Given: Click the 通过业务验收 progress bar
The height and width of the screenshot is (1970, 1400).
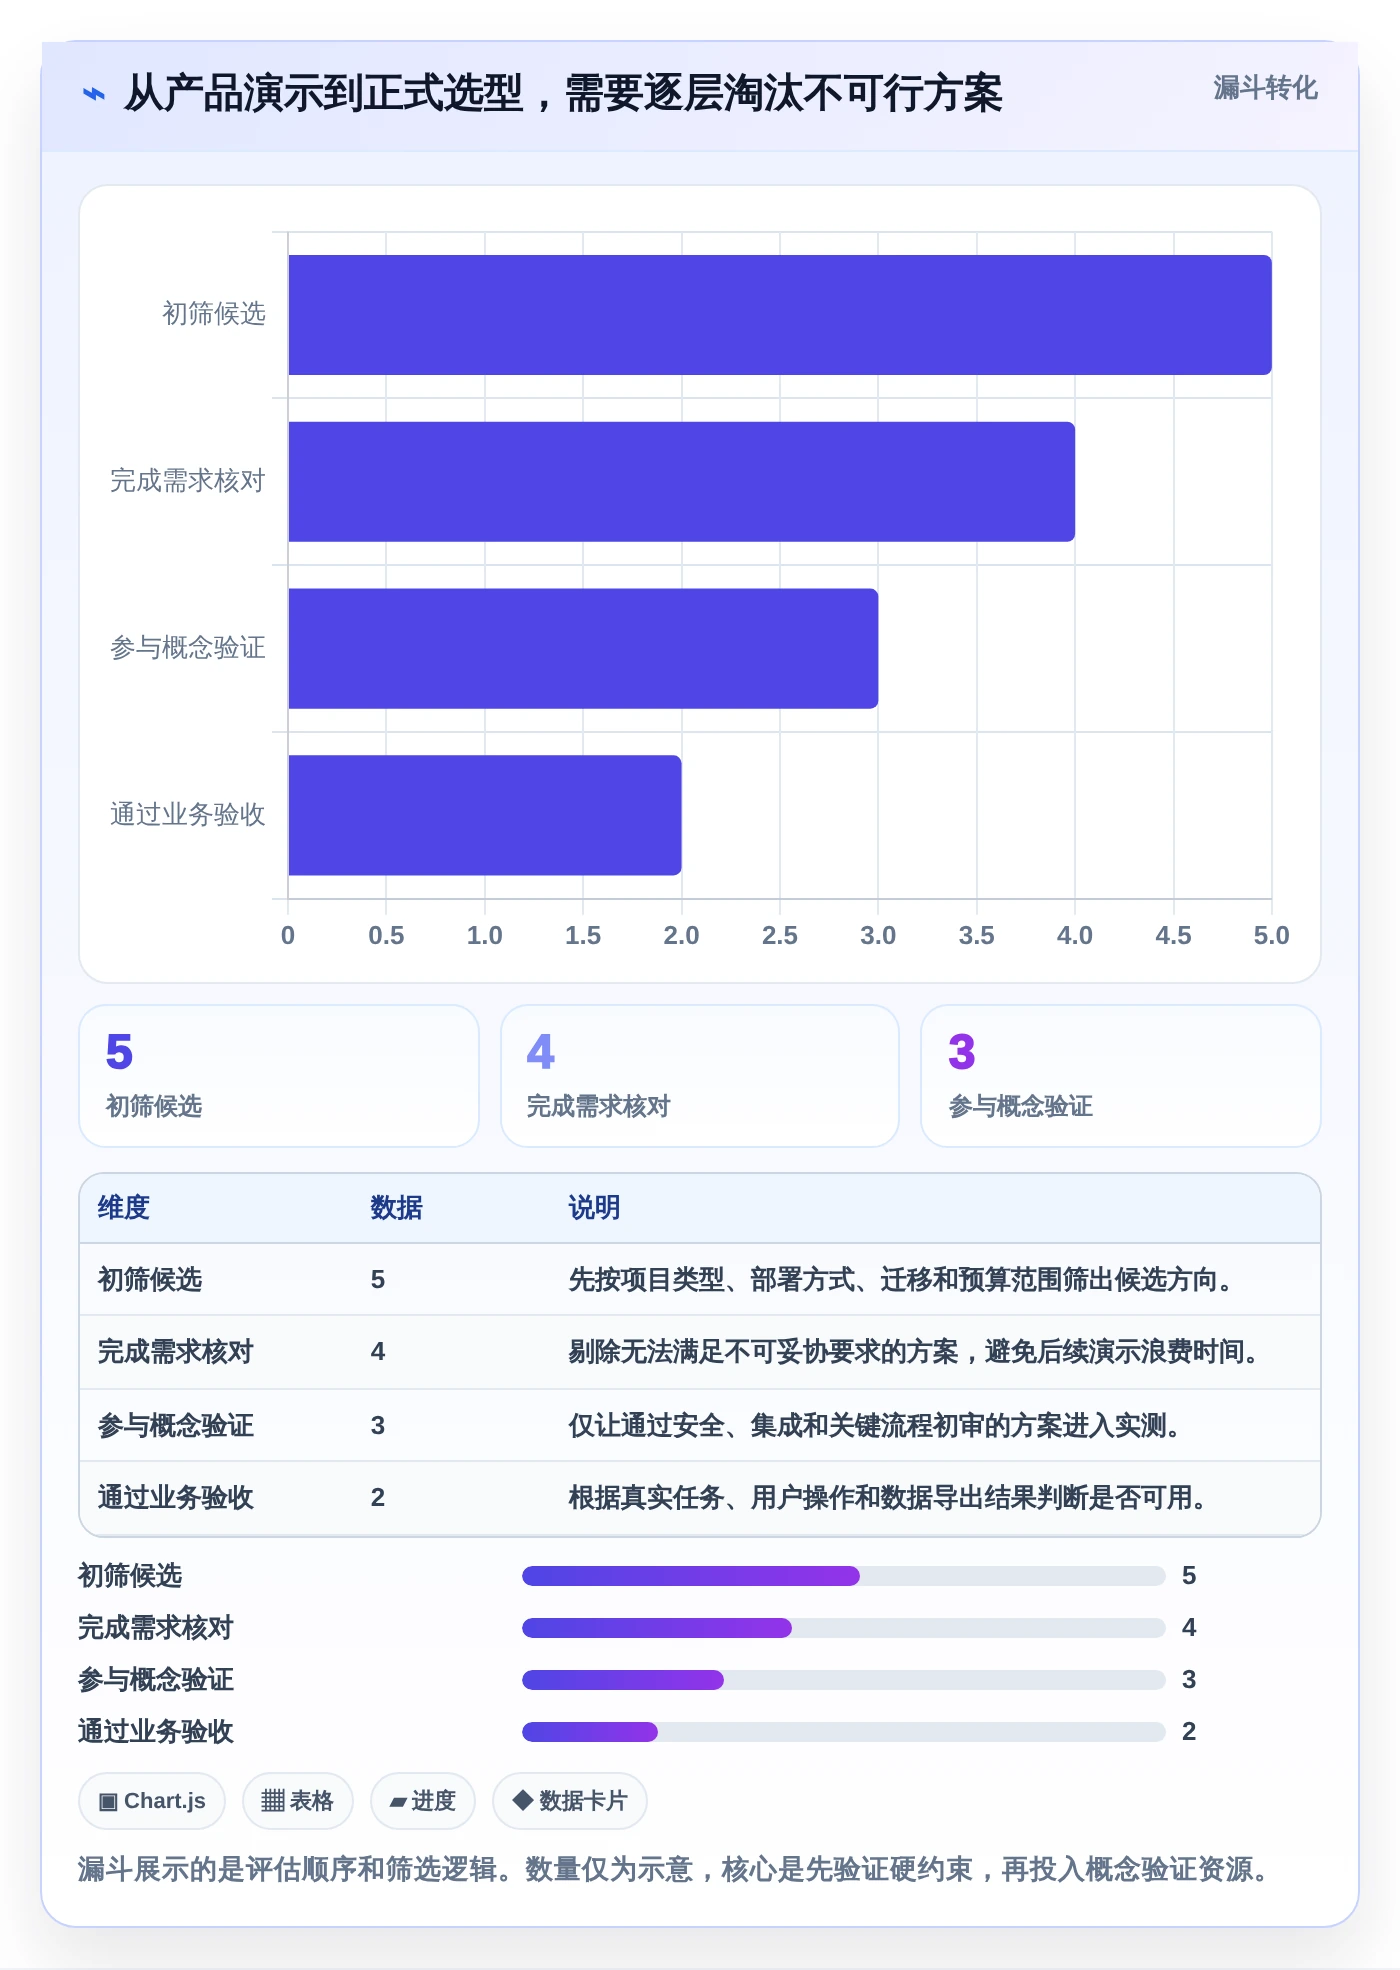Looking at the screenshot, I should [844, 1732].
